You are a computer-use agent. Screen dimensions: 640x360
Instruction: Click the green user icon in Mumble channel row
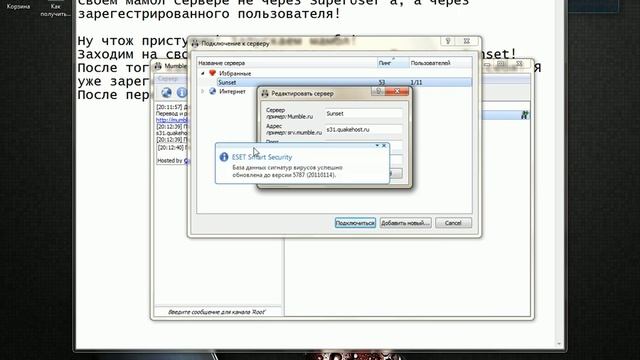tap(524, 116)
